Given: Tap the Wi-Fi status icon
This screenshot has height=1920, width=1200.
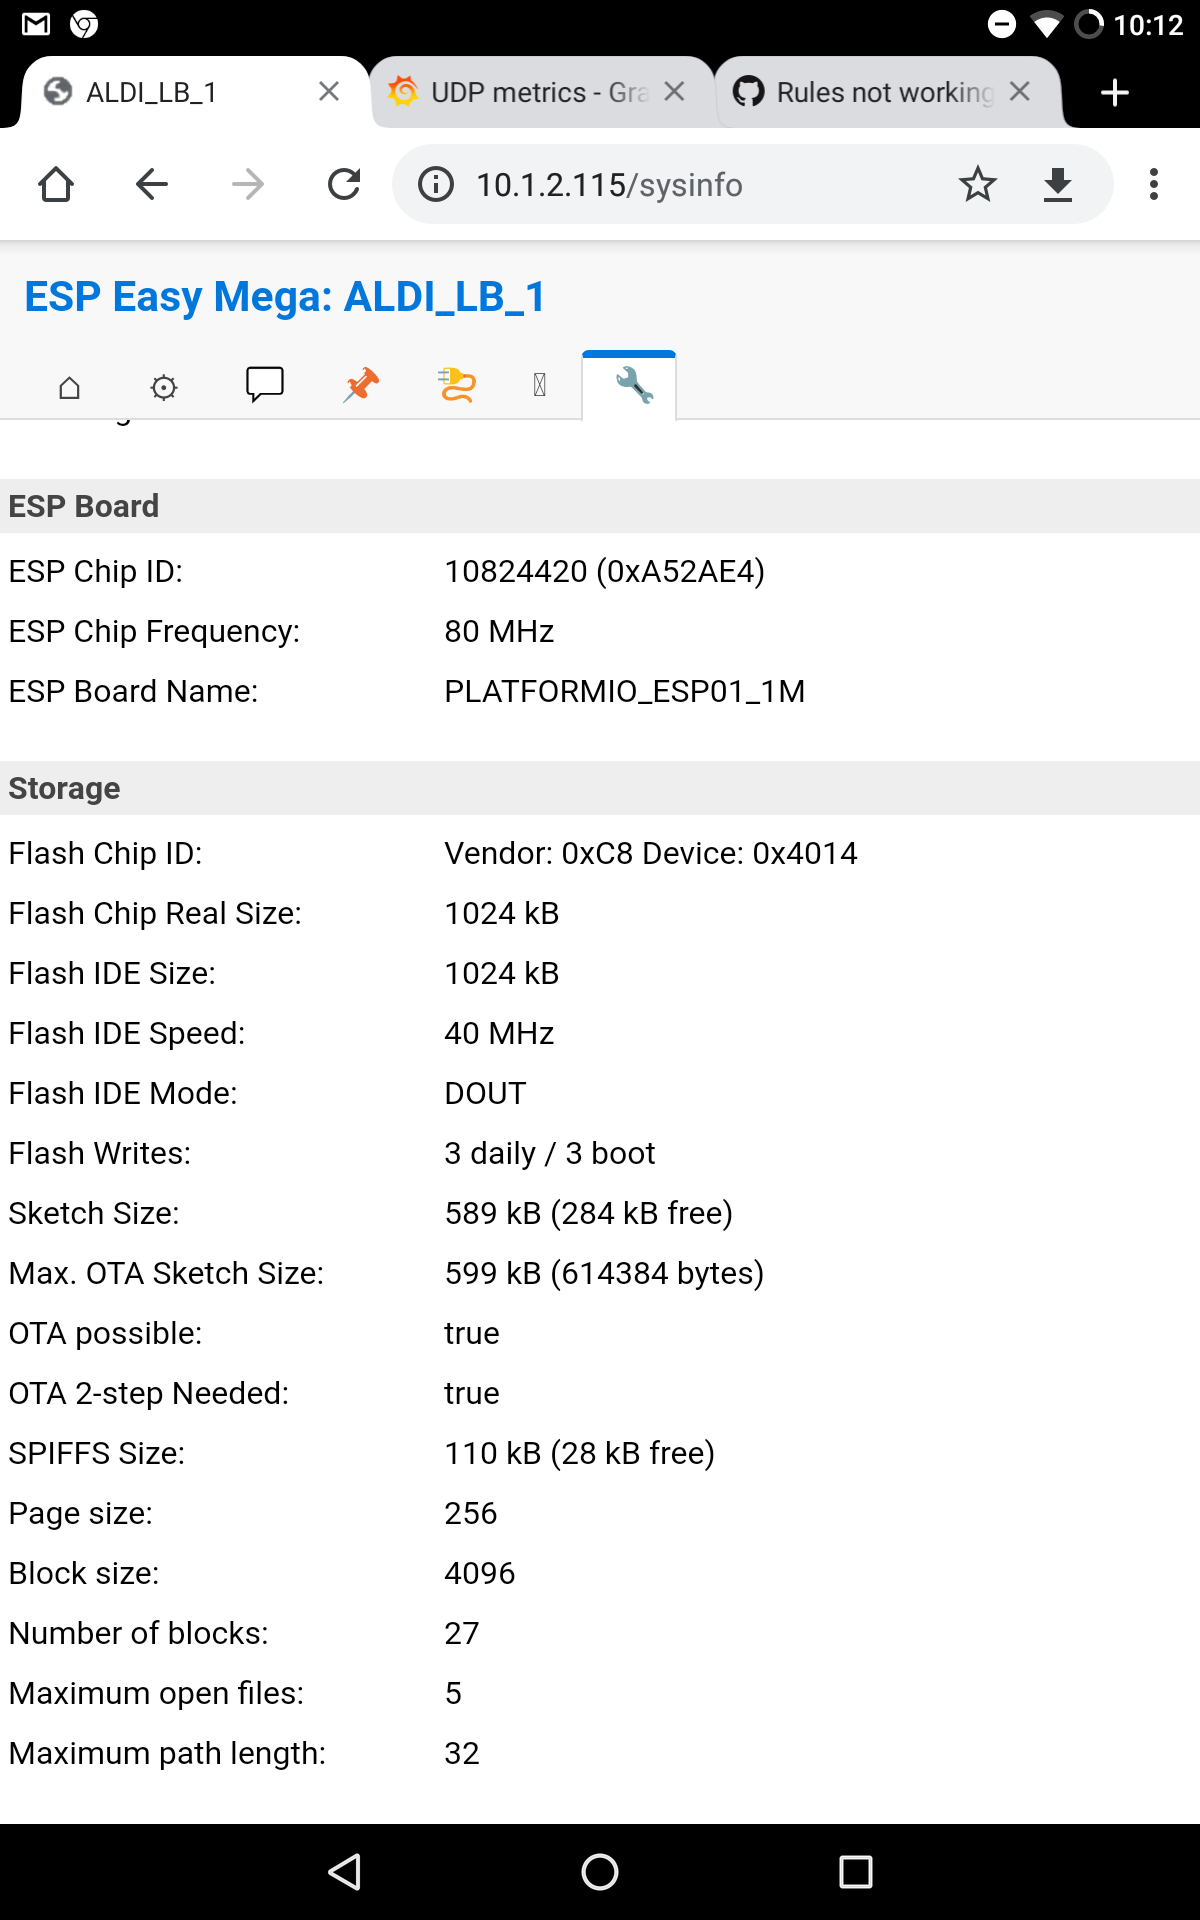Looking at the screenshot, I should [1046, 24].
